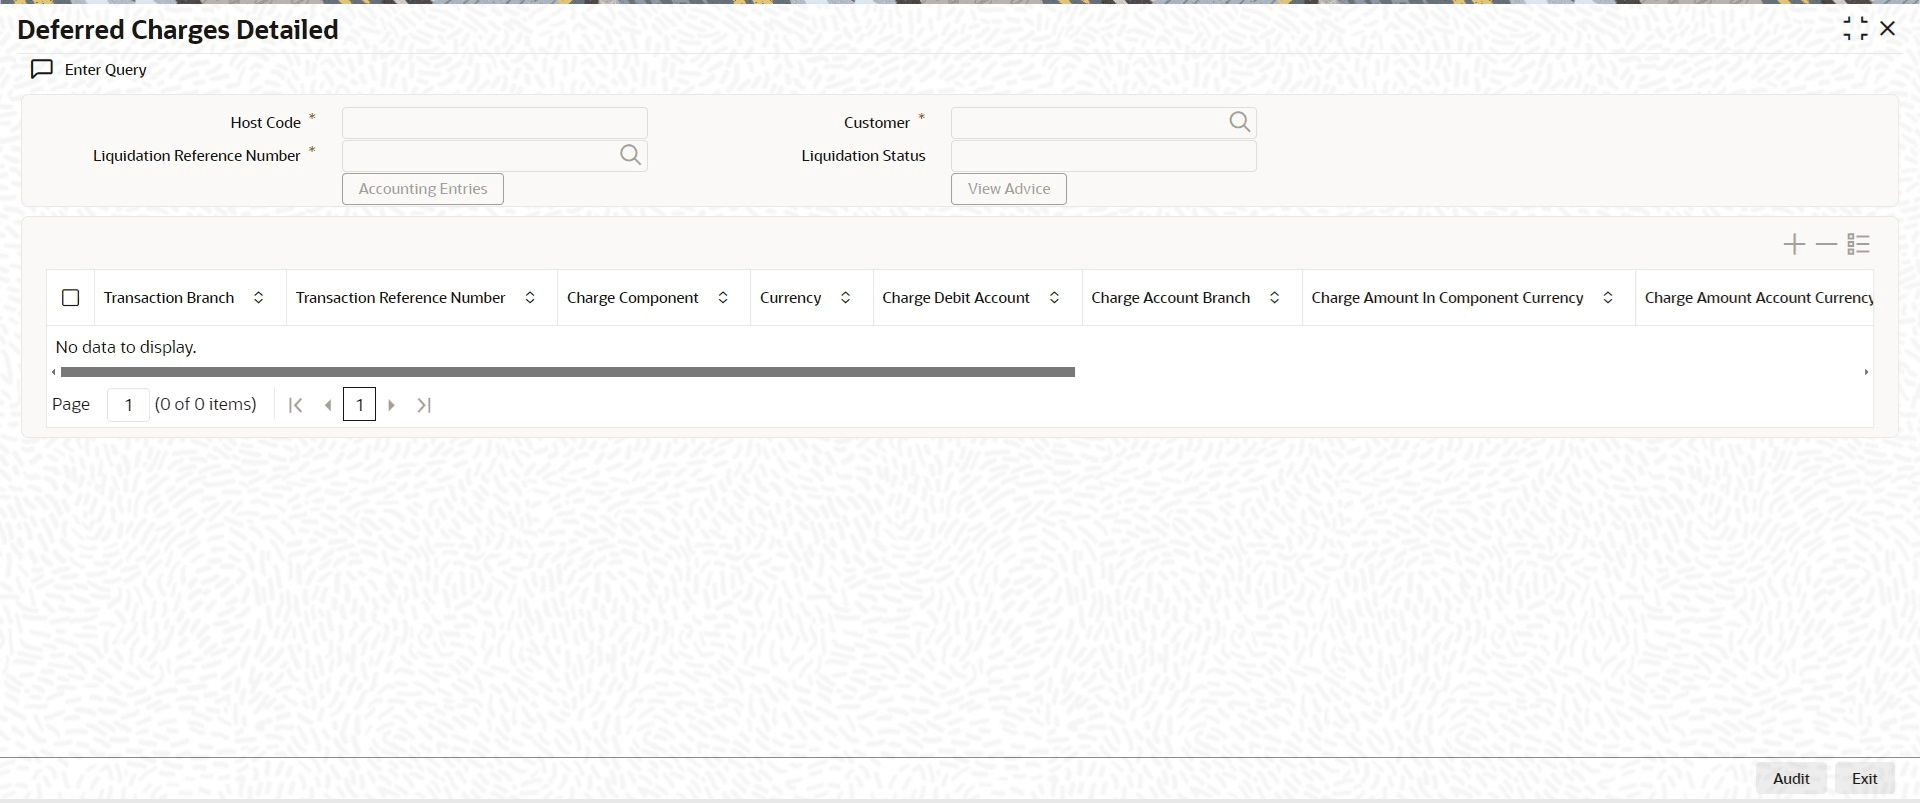Go to the previous page arrow
This screenshot has height=803, width=1920.
click(328, 405)
